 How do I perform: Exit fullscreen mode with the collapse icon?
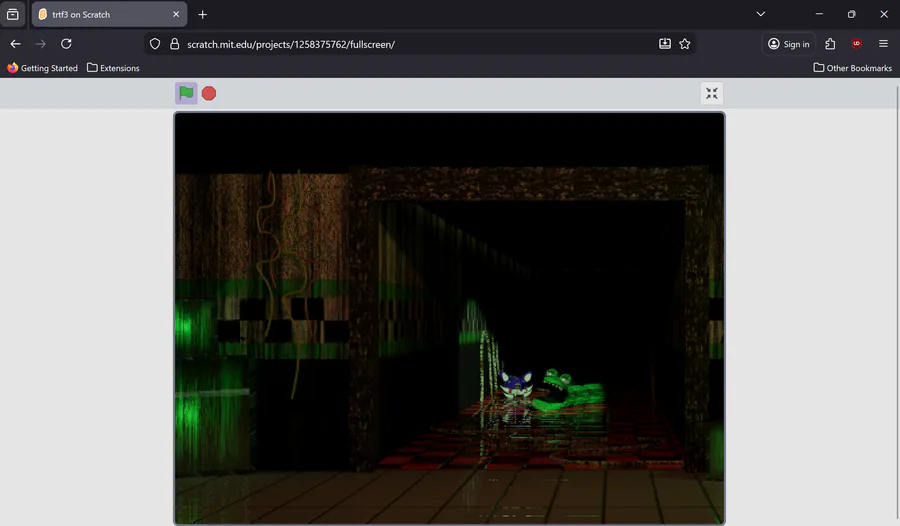[x=712, y=93]
